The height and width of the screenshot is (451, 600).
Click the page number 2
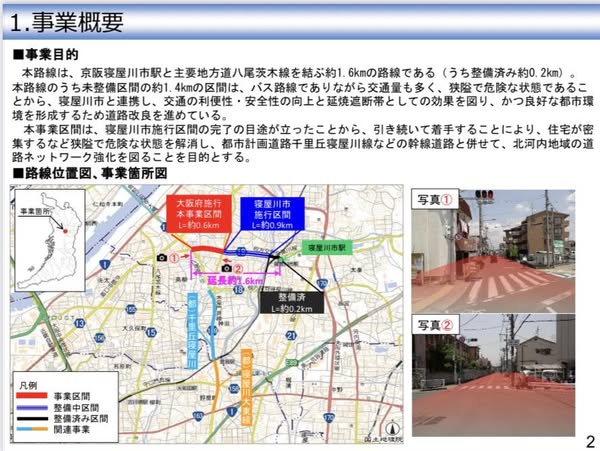point(587,436)
